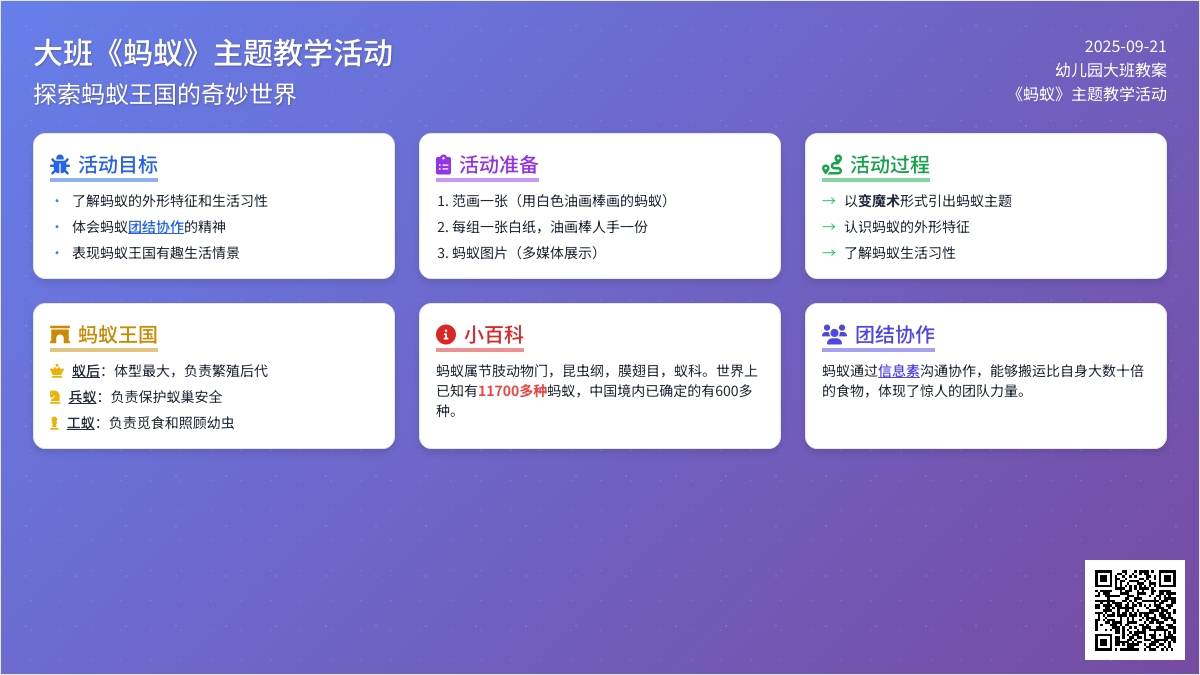1200x675 pixels.
Task: Click the people icon in 团结协作 card heading
Action: (x=834, y=335)
